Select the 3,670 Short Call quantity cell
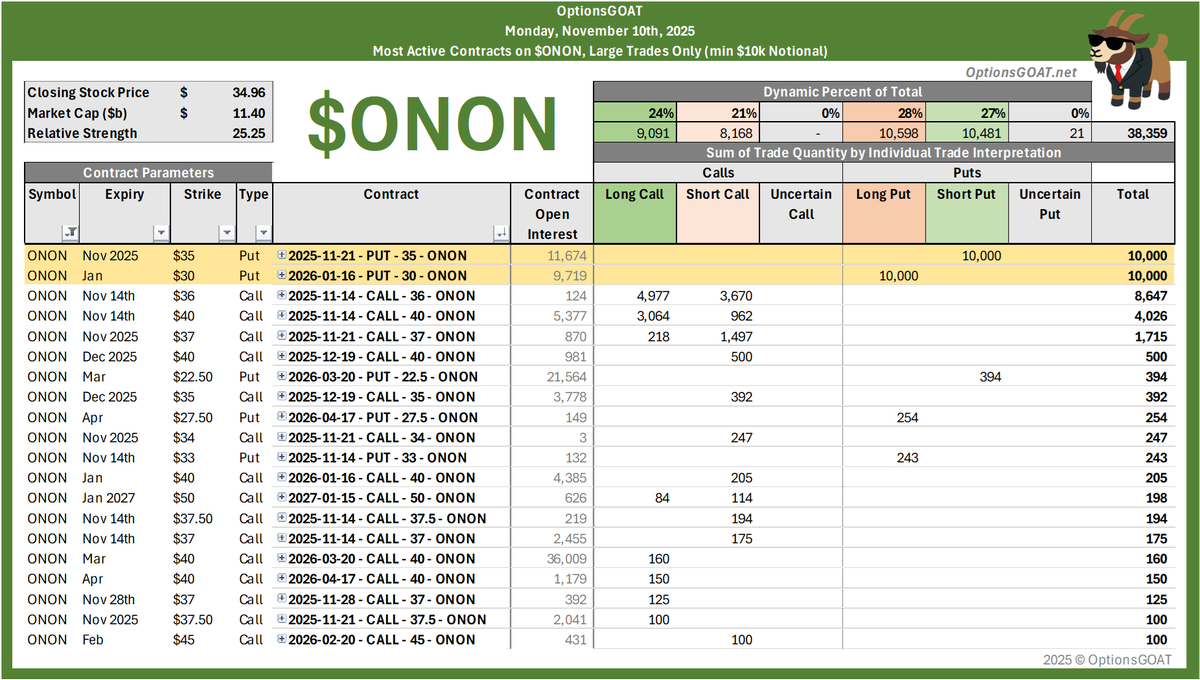This screenshot has height=680, width=1200. pyautogui.click(x=717, y=296)
